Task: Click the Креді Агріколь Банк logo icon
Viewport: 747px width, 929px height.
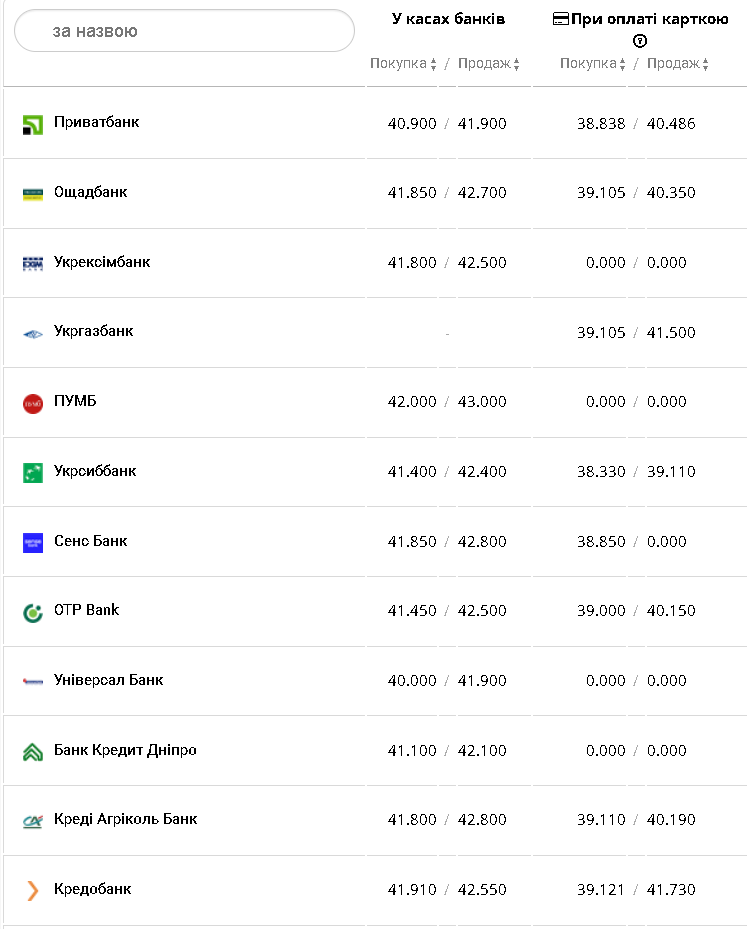Action: coord(33,821)
